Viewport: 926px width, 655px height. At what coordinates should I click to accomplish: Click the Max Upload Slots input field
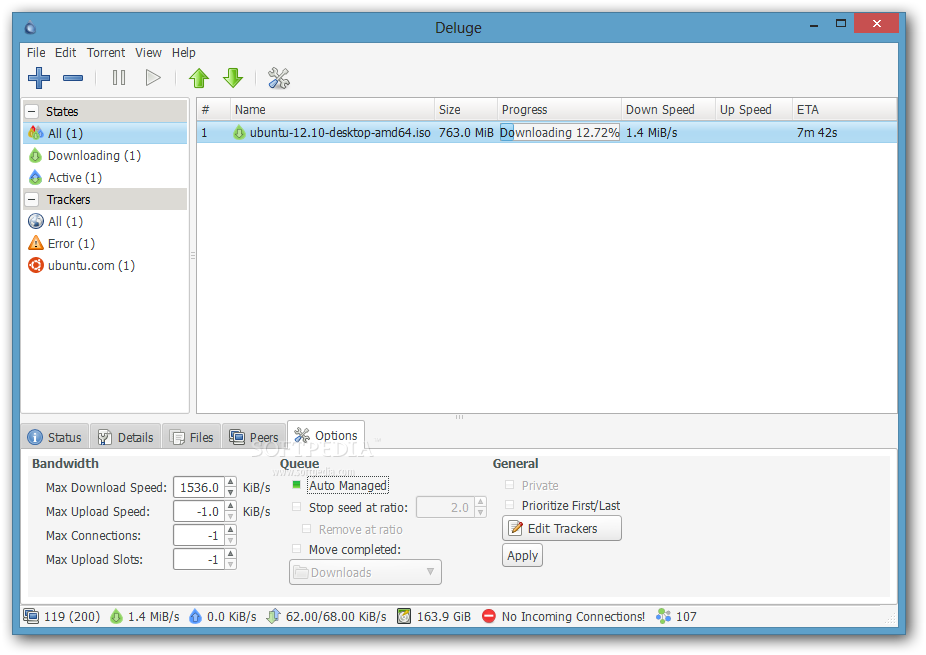point(200,559)
